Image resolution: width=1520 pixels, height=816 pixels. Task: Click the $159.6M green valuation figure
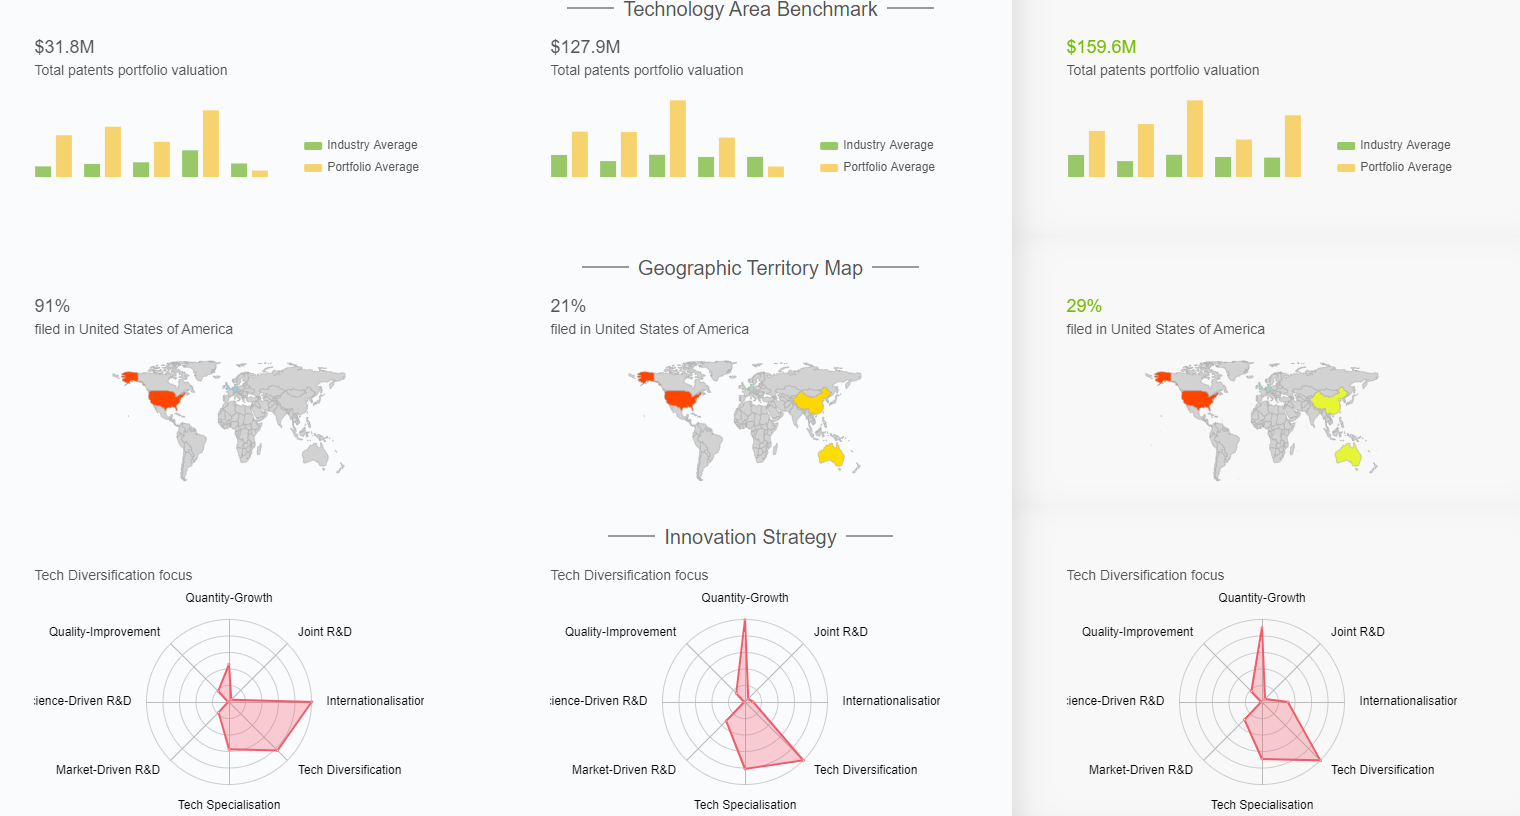(x=1101, y=47)
